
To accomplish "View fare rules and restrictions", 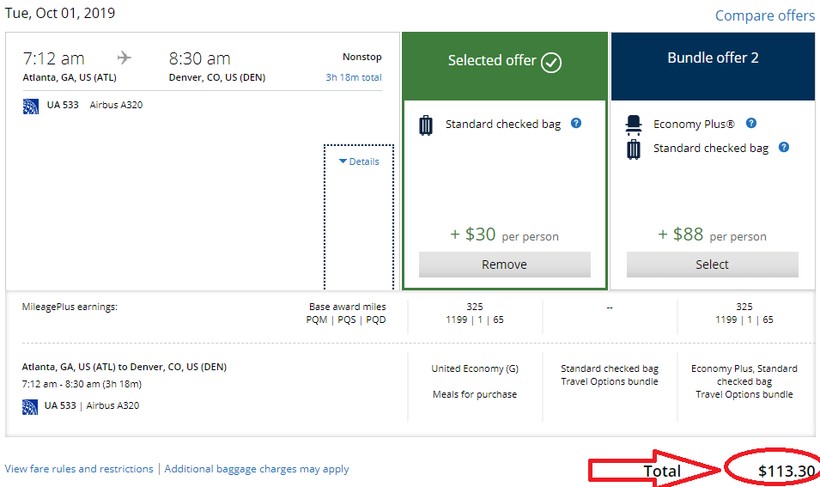I will point(79,469).
